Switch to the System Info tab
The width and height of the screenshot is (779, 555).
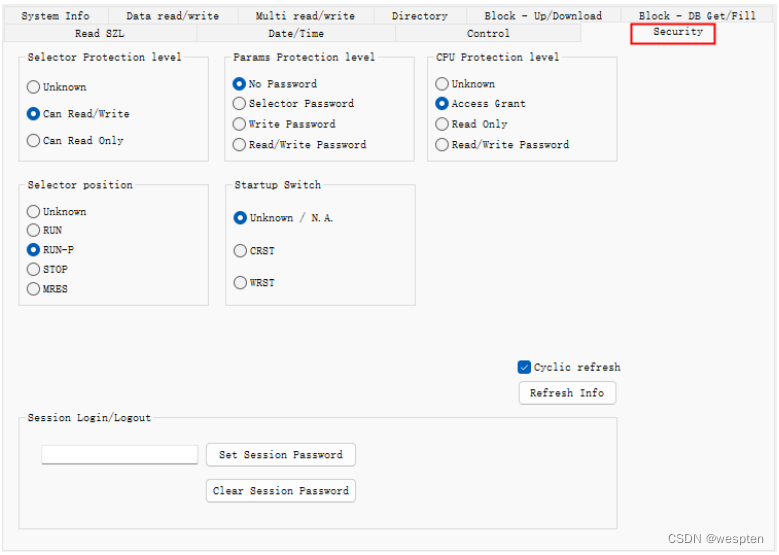click(56, 16)
